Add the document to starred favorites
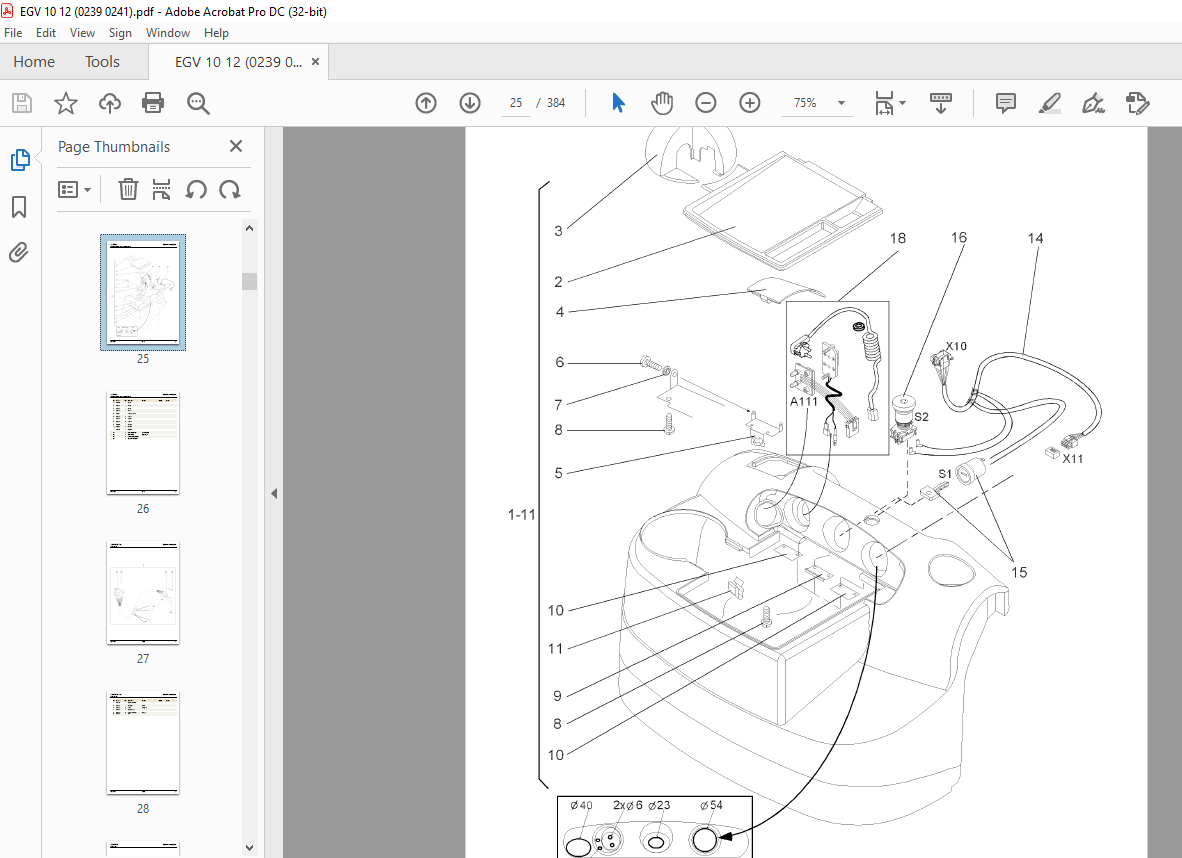 click(66, 103)
